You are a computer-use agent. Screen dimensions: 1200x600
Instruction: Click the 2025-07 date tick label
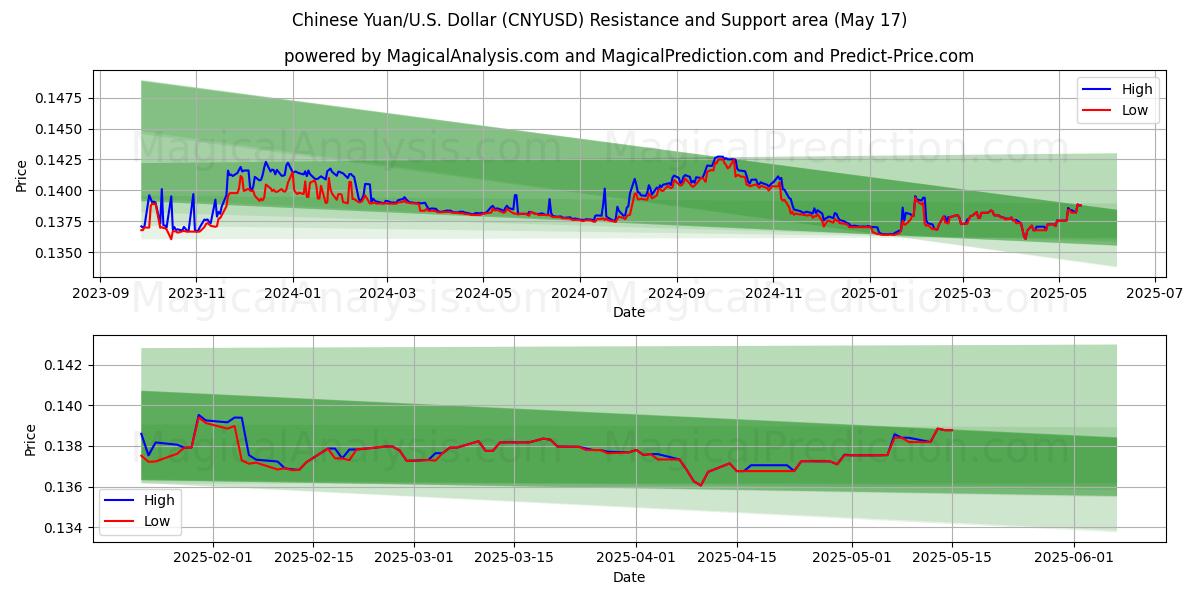[1155, 294]
